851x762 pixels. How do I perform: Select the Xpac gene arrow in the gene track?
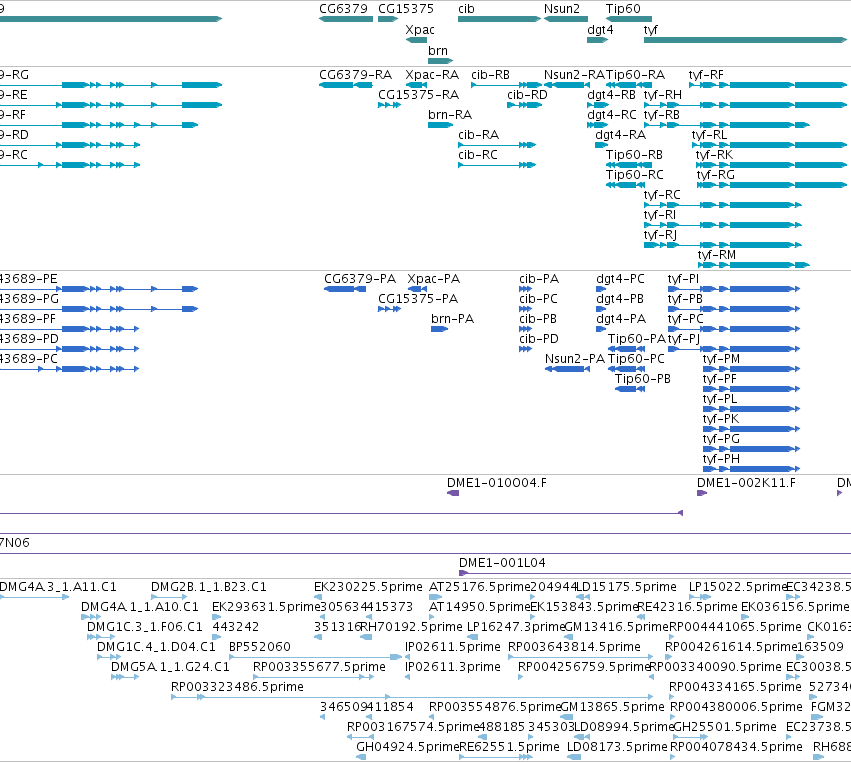pyautogui.click(x=416, y=40)
